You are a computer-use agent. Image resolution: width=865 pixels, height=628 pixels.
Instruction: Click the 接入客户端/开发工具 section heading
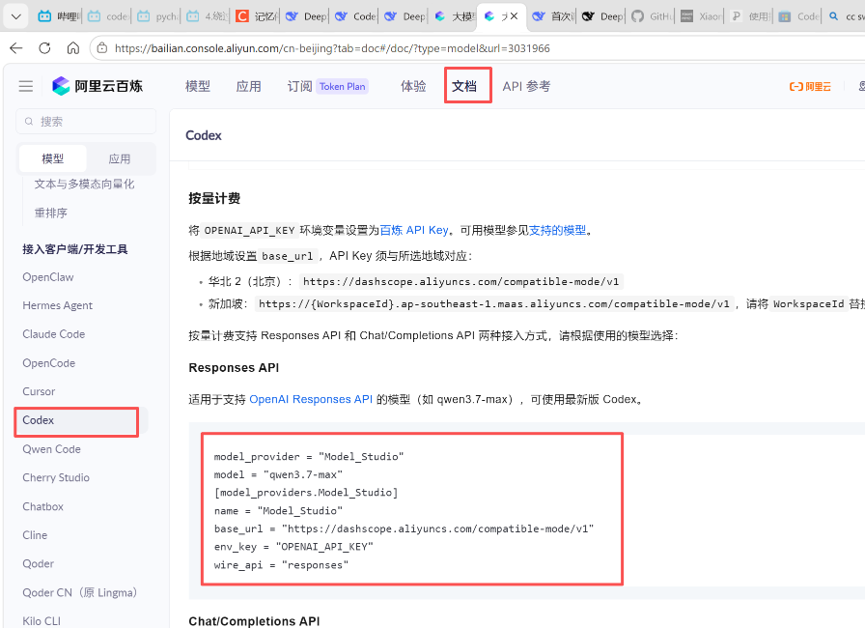[75, 249]
